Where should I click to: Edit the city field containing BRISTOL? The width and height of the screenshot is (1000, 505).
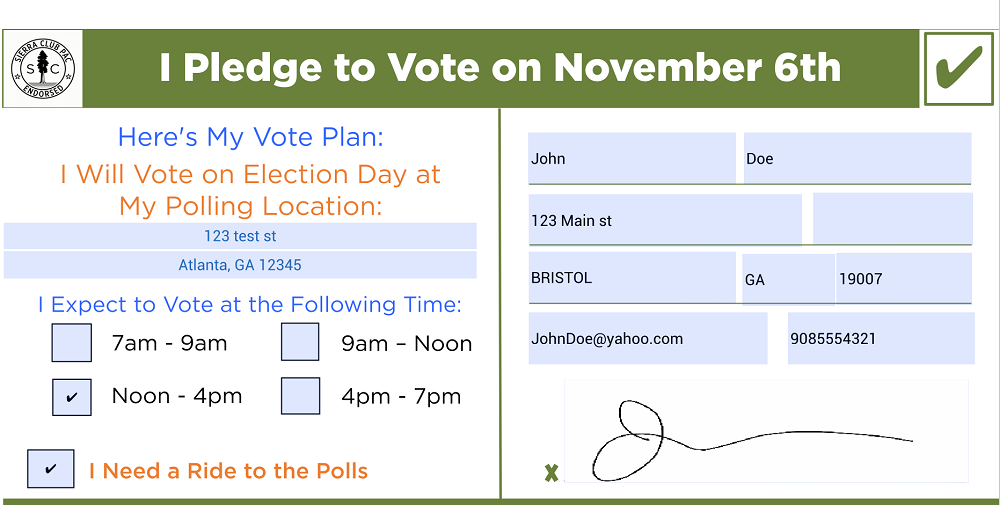pos(632,278)
